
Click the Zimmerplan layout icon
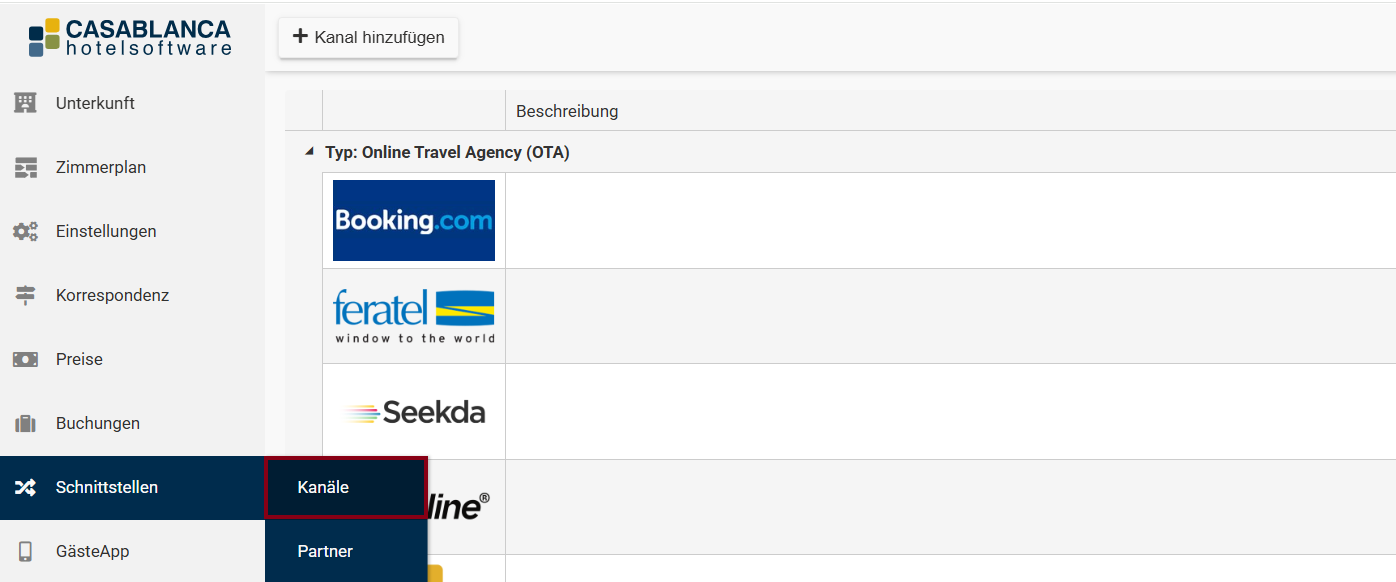click(25, 167)
